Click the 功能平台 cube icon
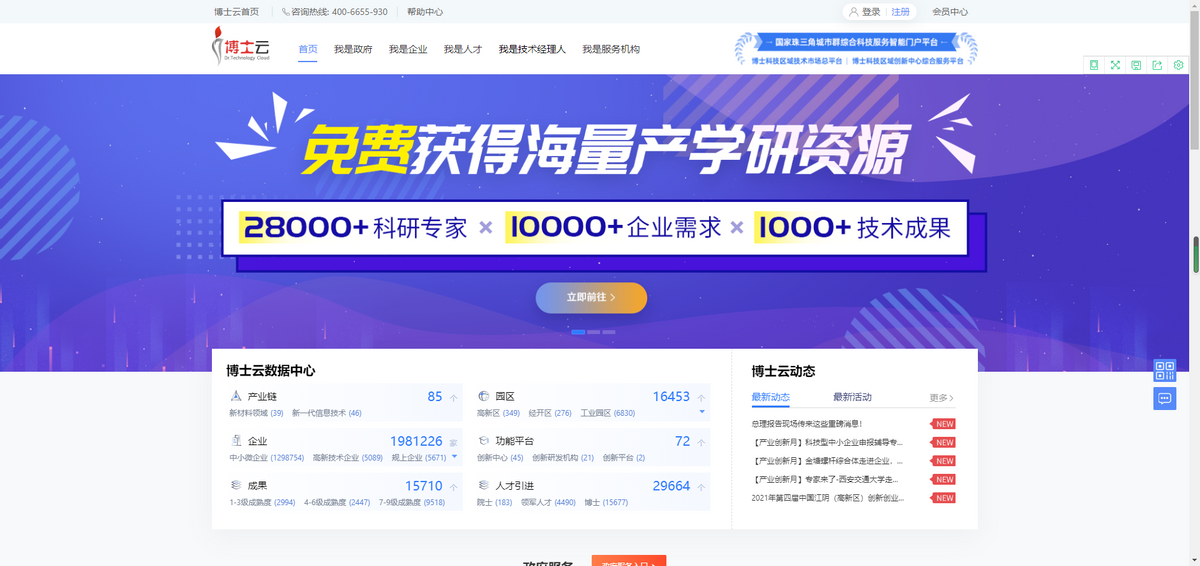 coord(483,441)
